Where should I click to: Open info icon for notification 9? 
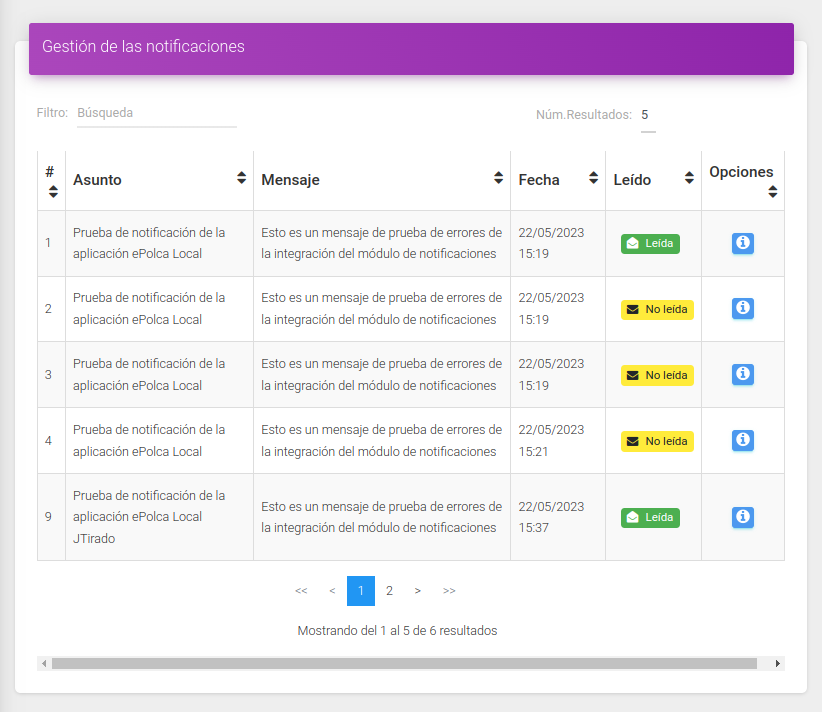(742, 517)
